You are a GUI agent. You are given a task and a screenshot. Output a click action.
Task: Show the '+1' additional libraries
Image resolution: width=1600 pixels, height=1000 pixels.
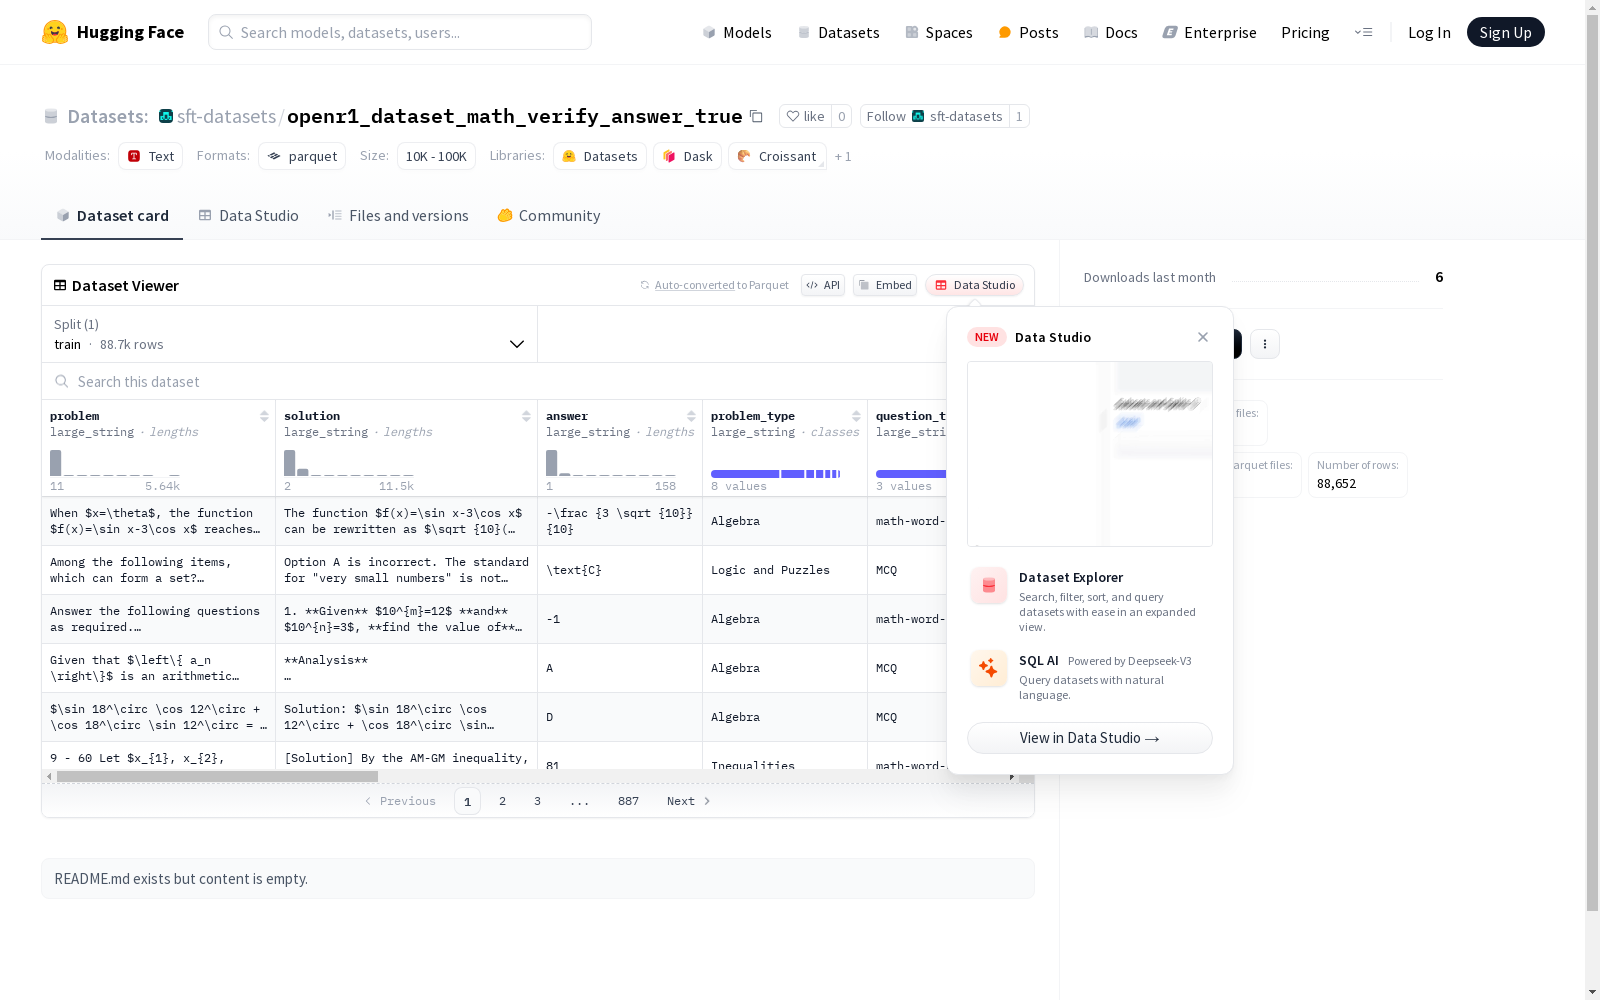pos(843,157)
